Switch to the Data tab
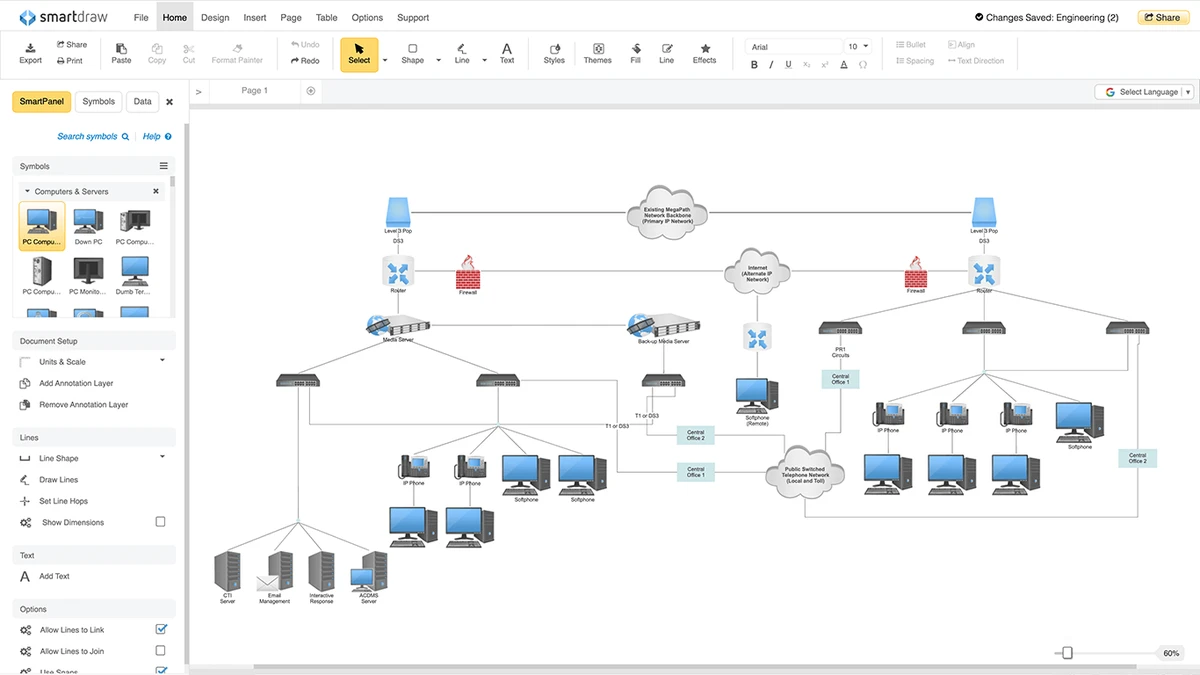The width and height of the screenshot is (1200, 675). tap(143, 102)
